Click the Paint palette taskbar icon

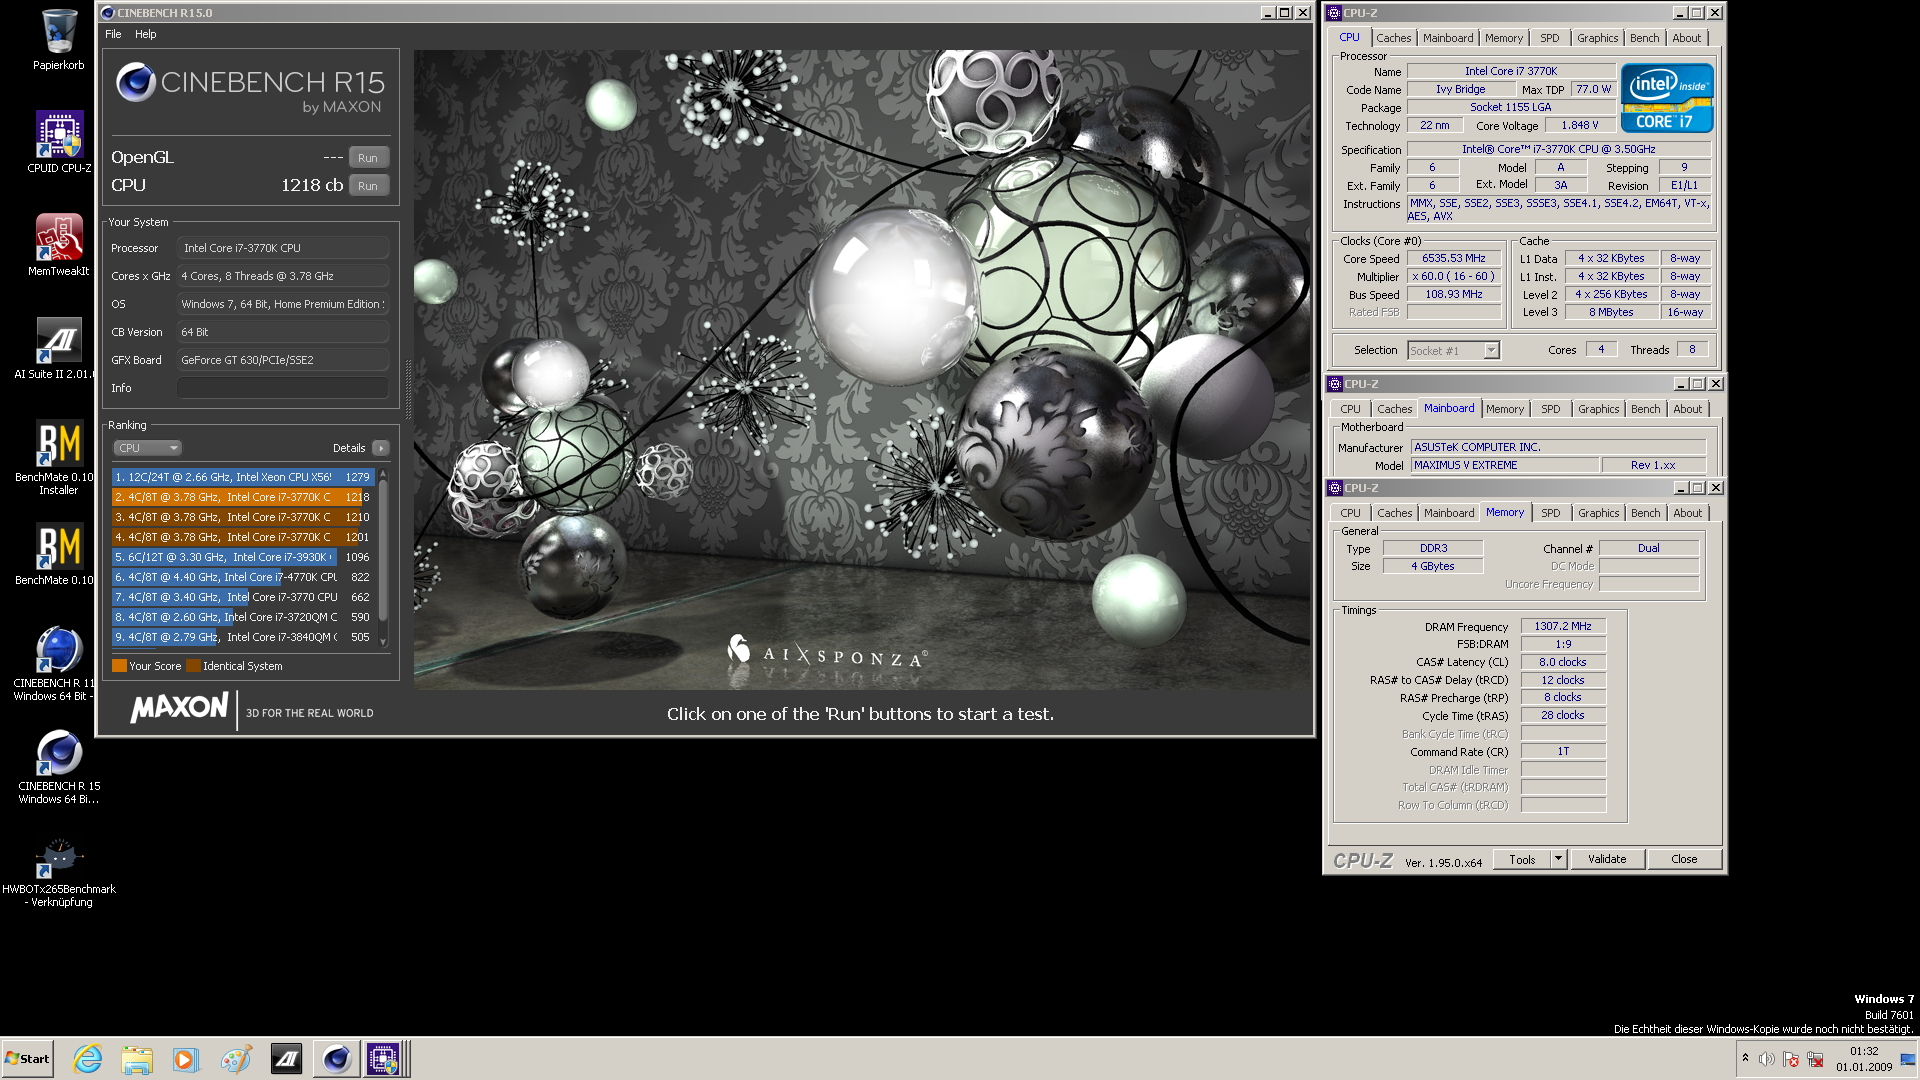(x=236, y=1059)
